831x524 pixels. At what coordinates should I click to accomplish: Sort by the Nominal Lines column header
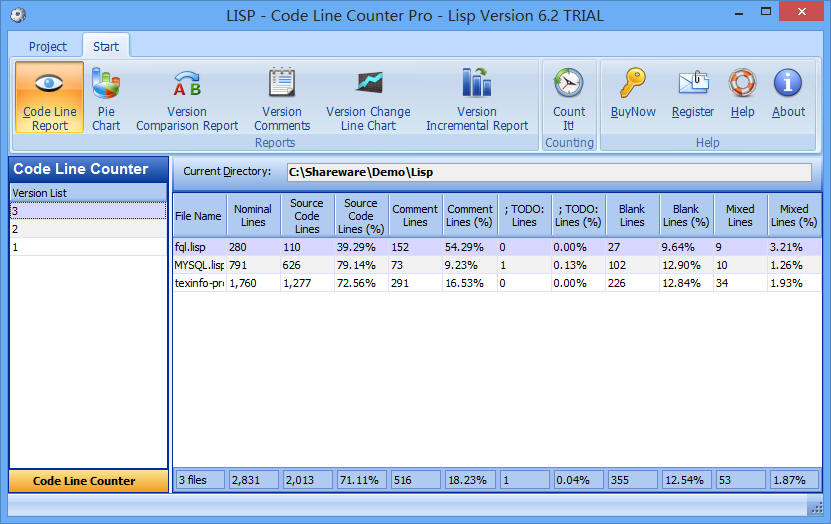coord(253,215)
